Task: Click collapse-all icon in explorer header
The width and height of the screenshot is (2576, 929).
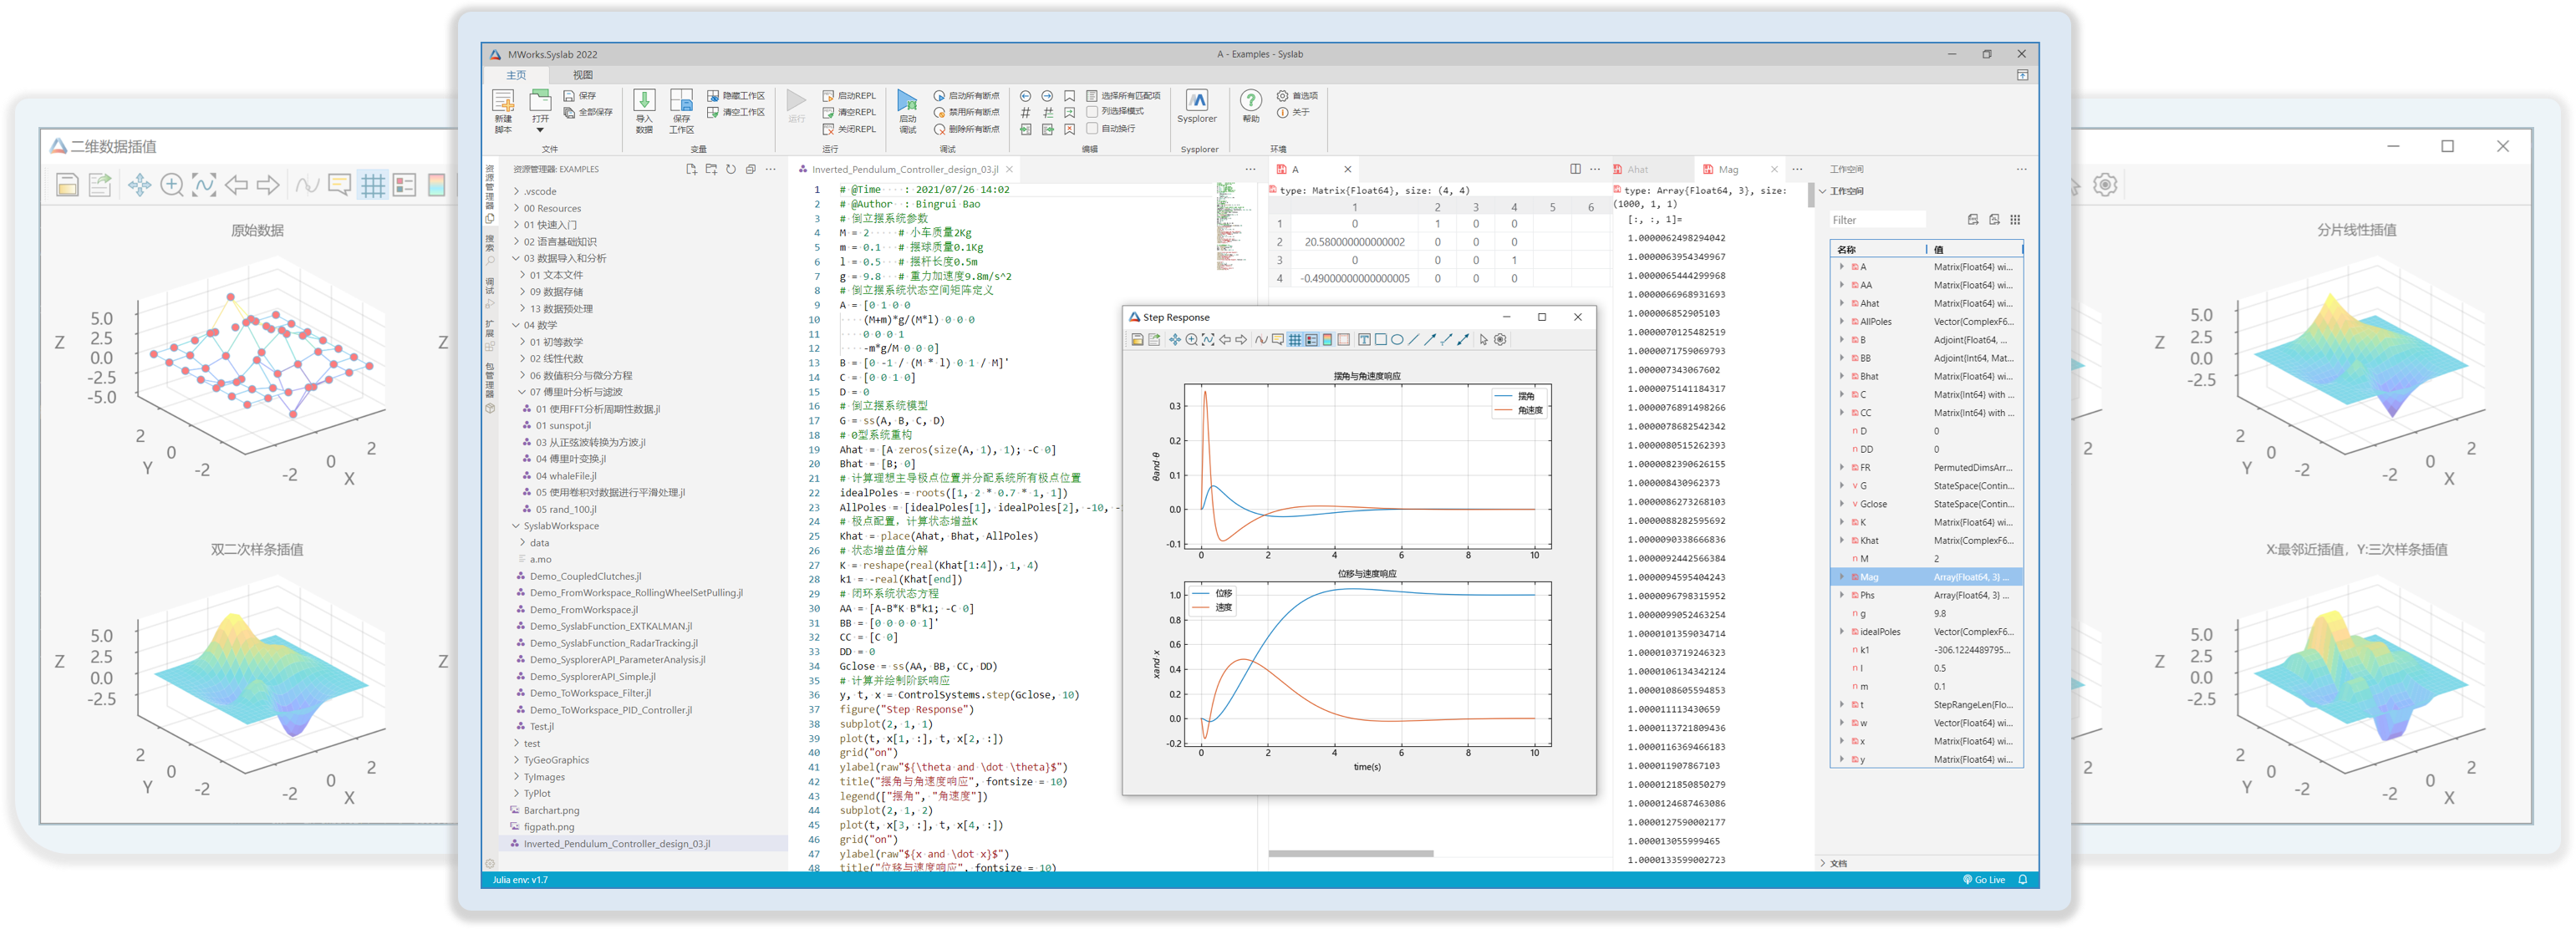Action: 751,169
